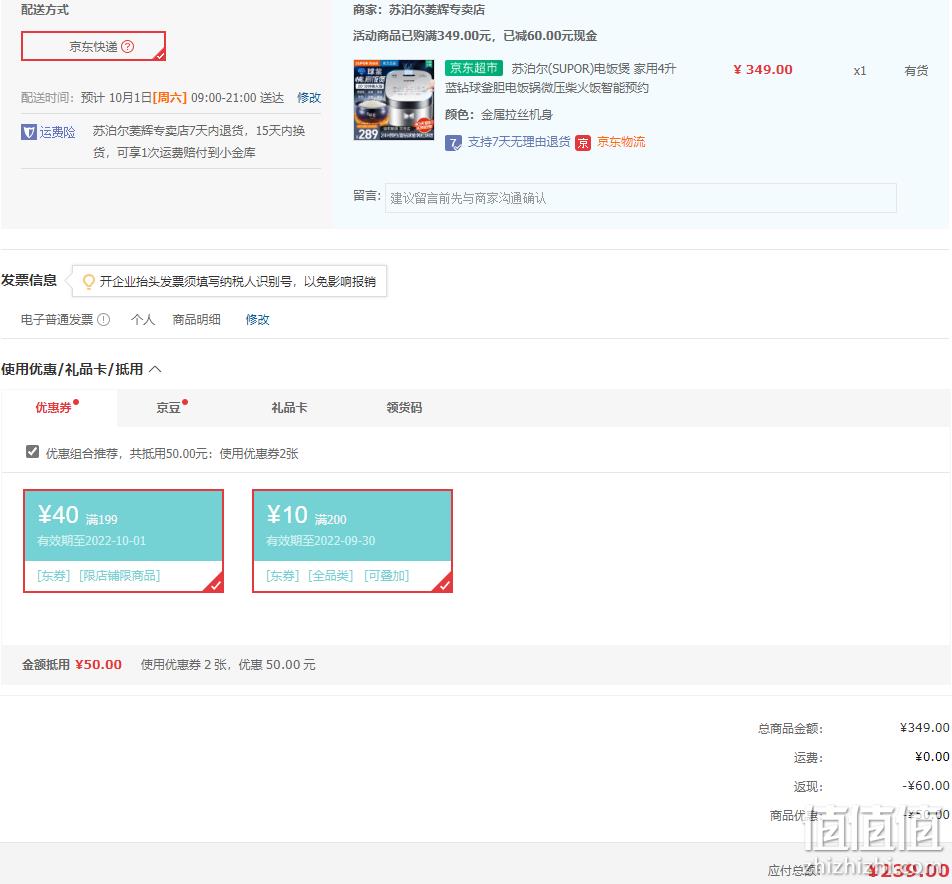Click the help icon beside 京东快递

click(128, 47)
